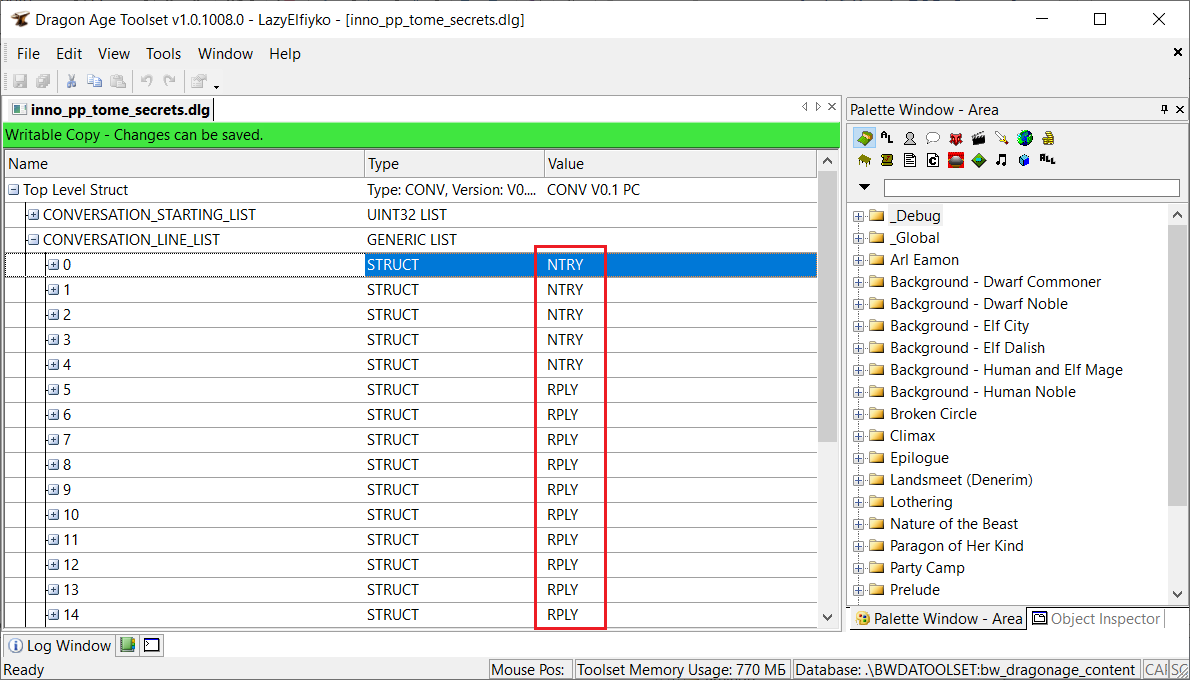
Task: Open the Help menu
Action: [285, 54]
